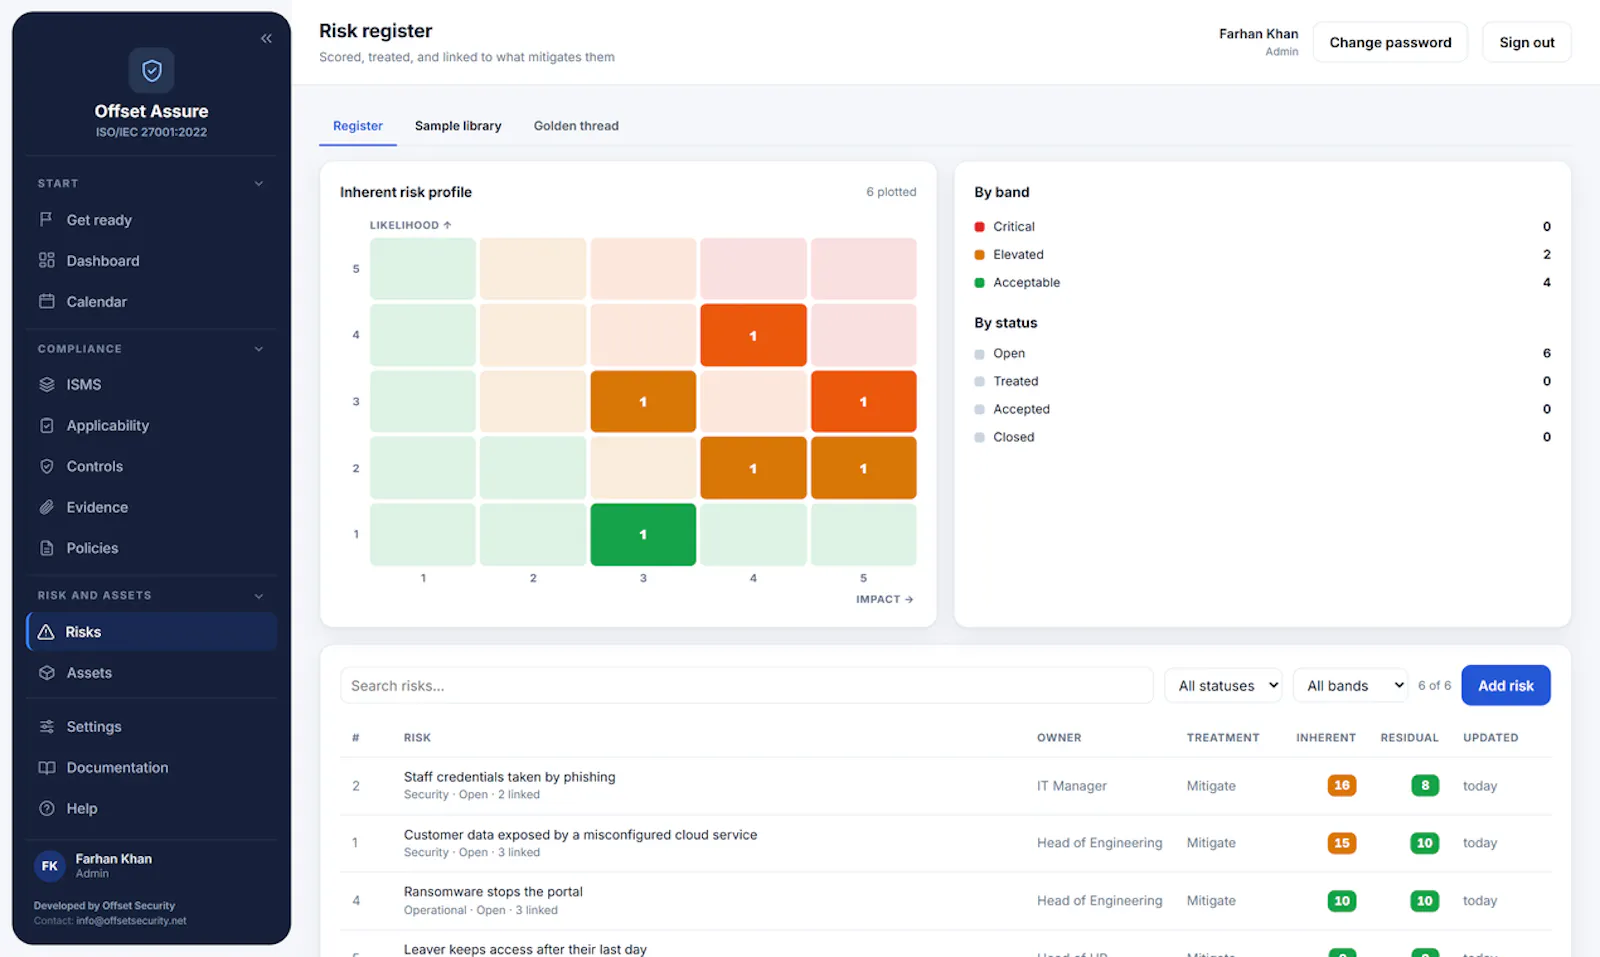Click inherent score 16 badge for phishing risk
This screenshot has width=1600, height=957.
tap(1342, 785)
